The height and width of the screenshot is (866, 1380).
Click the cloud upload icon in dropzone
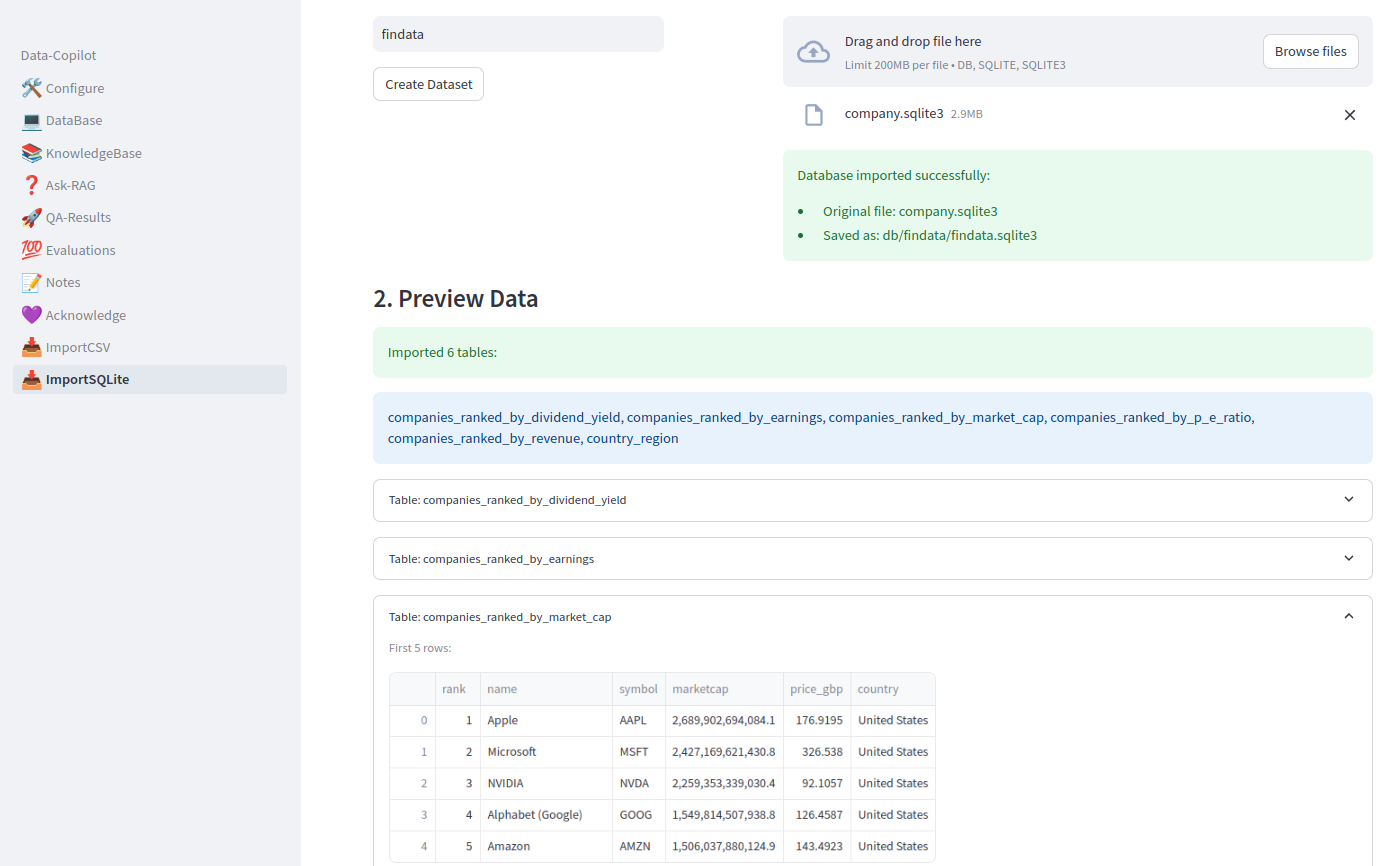pyautogui.click(x=814, y=49)
